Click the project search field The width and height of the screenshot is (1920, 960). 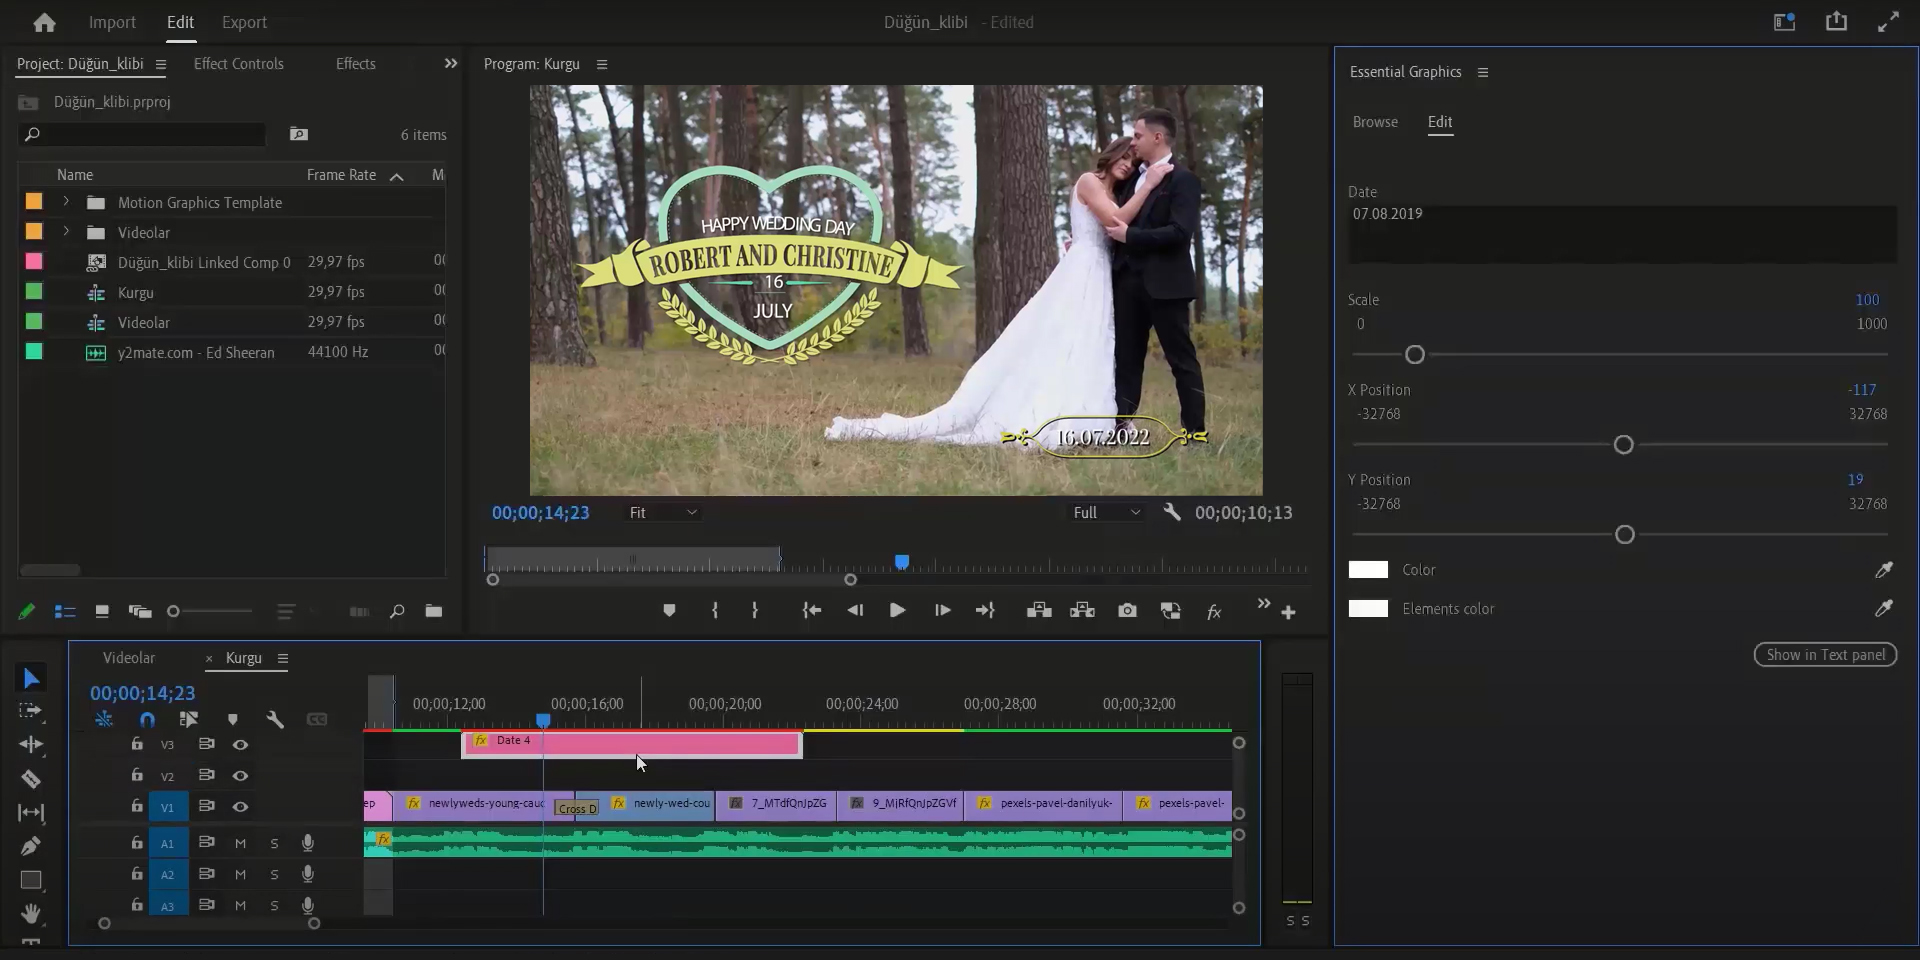coord(142,134)
